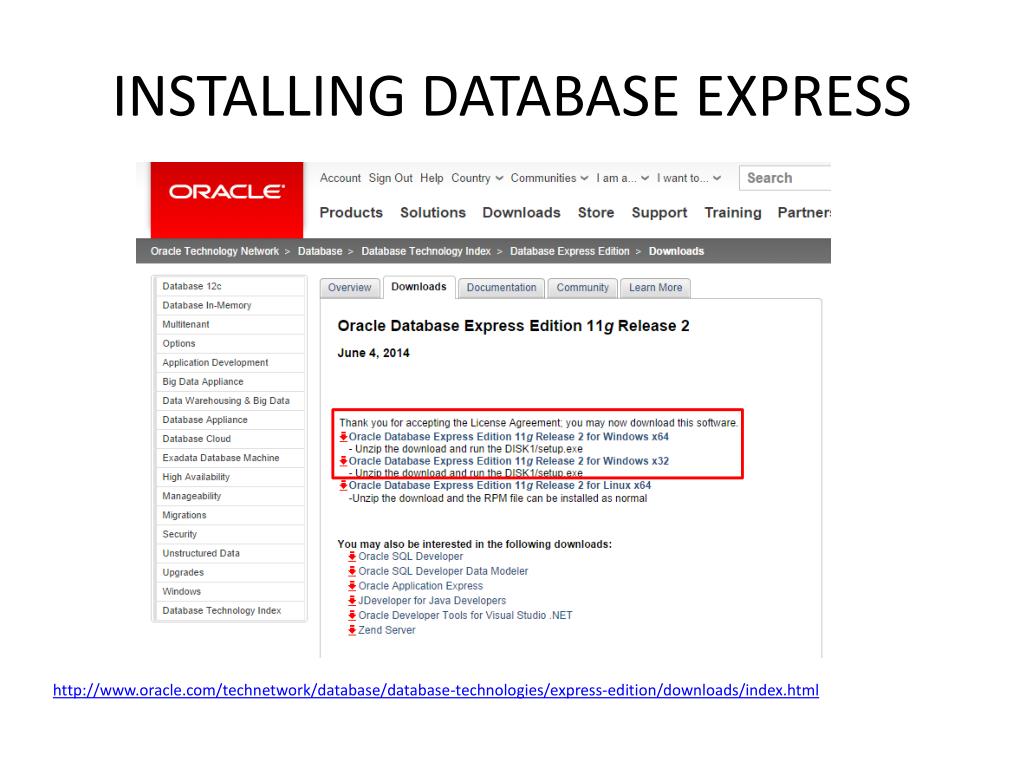Click the Oracle logo
Image resolution: width=1024 pixels, height=768 pixels.
point(227,200)
